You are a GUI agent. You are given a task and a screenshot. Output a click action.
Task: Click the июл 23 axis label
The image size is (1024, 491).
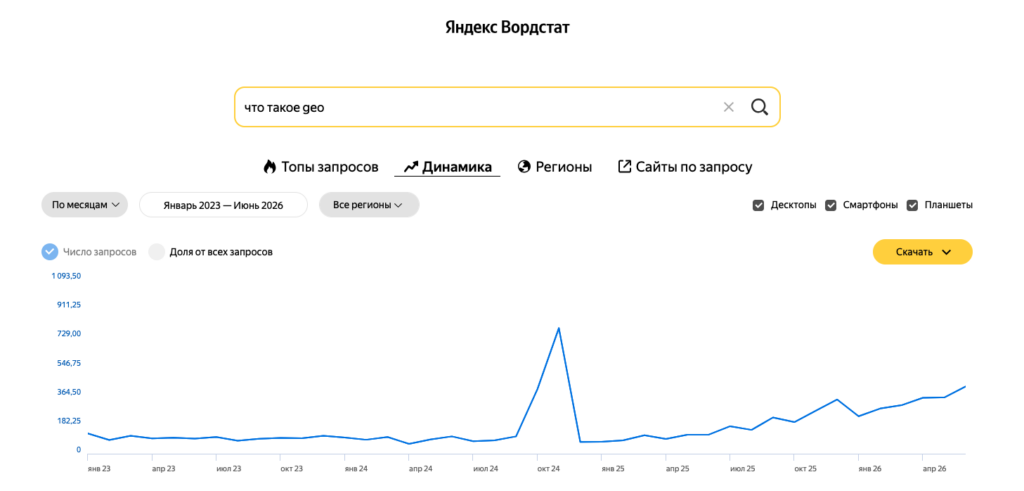coord(228,469)
